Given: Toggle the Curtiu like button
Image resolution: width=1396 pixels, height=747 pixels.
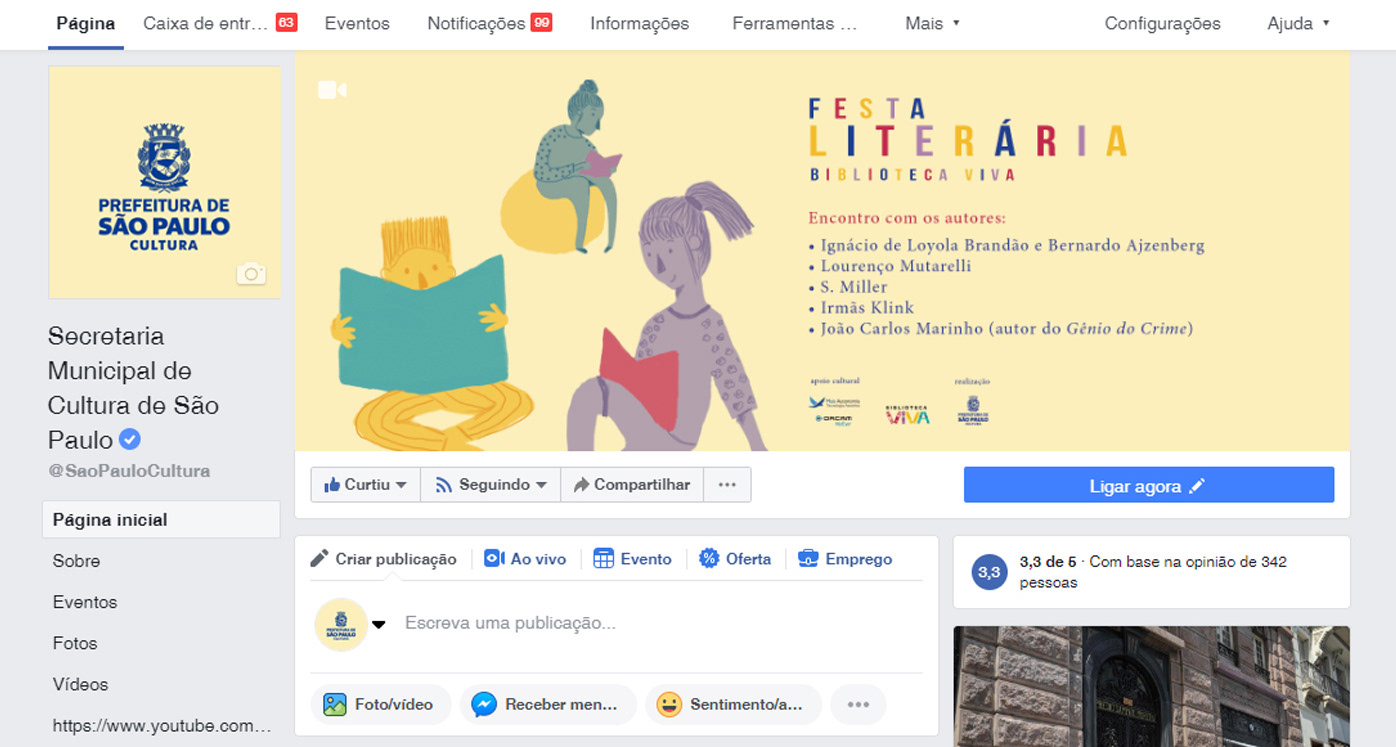Looking at the screenshot, I should coord(365,485).
